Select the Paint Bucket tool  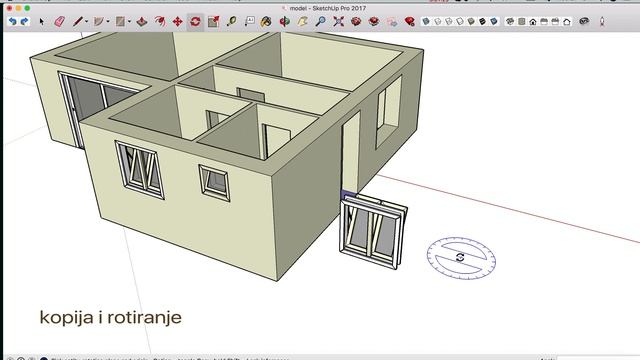pos(266,21)
